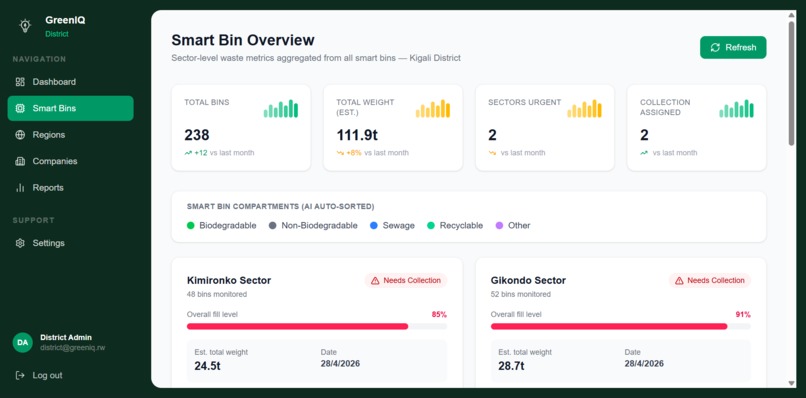Click the Gikondo Sector heading
806x398 pixels.
[x=528, y=281]
